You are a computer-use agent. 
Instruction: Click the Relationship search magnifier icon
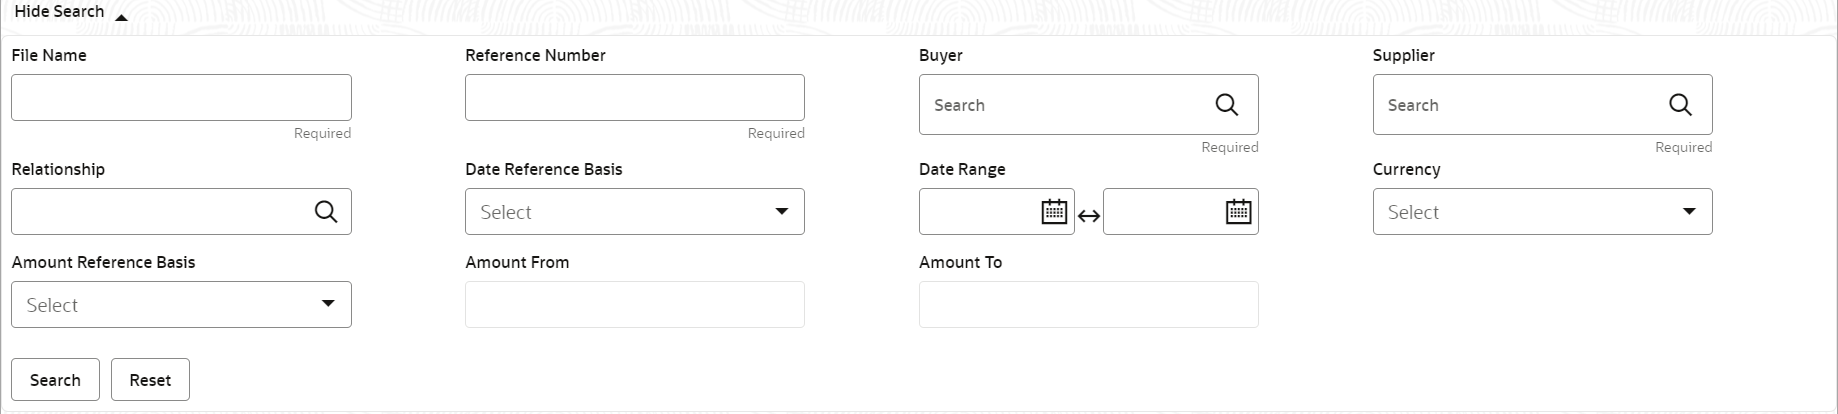326,212
